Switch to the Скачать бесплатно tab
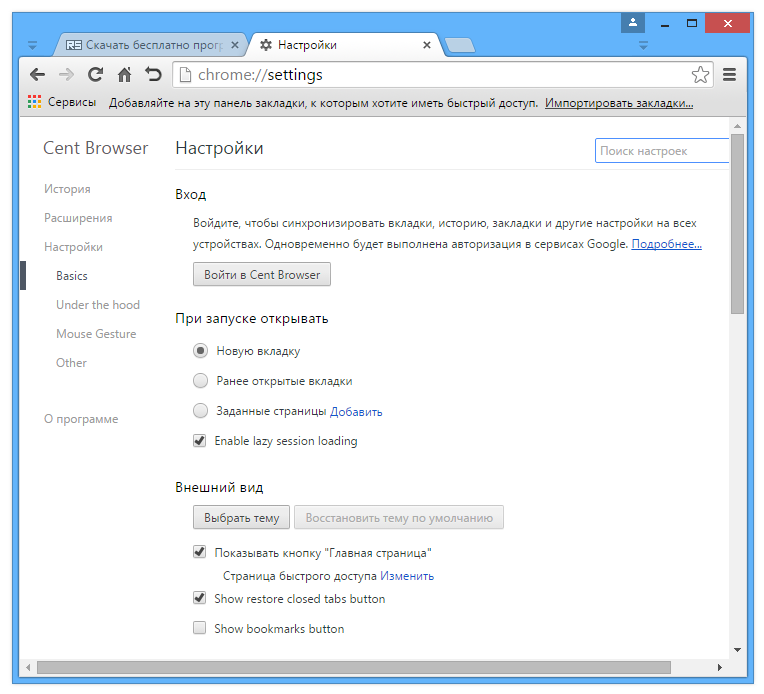The width and height of the screenshot is (764, 694). (153, 45)
